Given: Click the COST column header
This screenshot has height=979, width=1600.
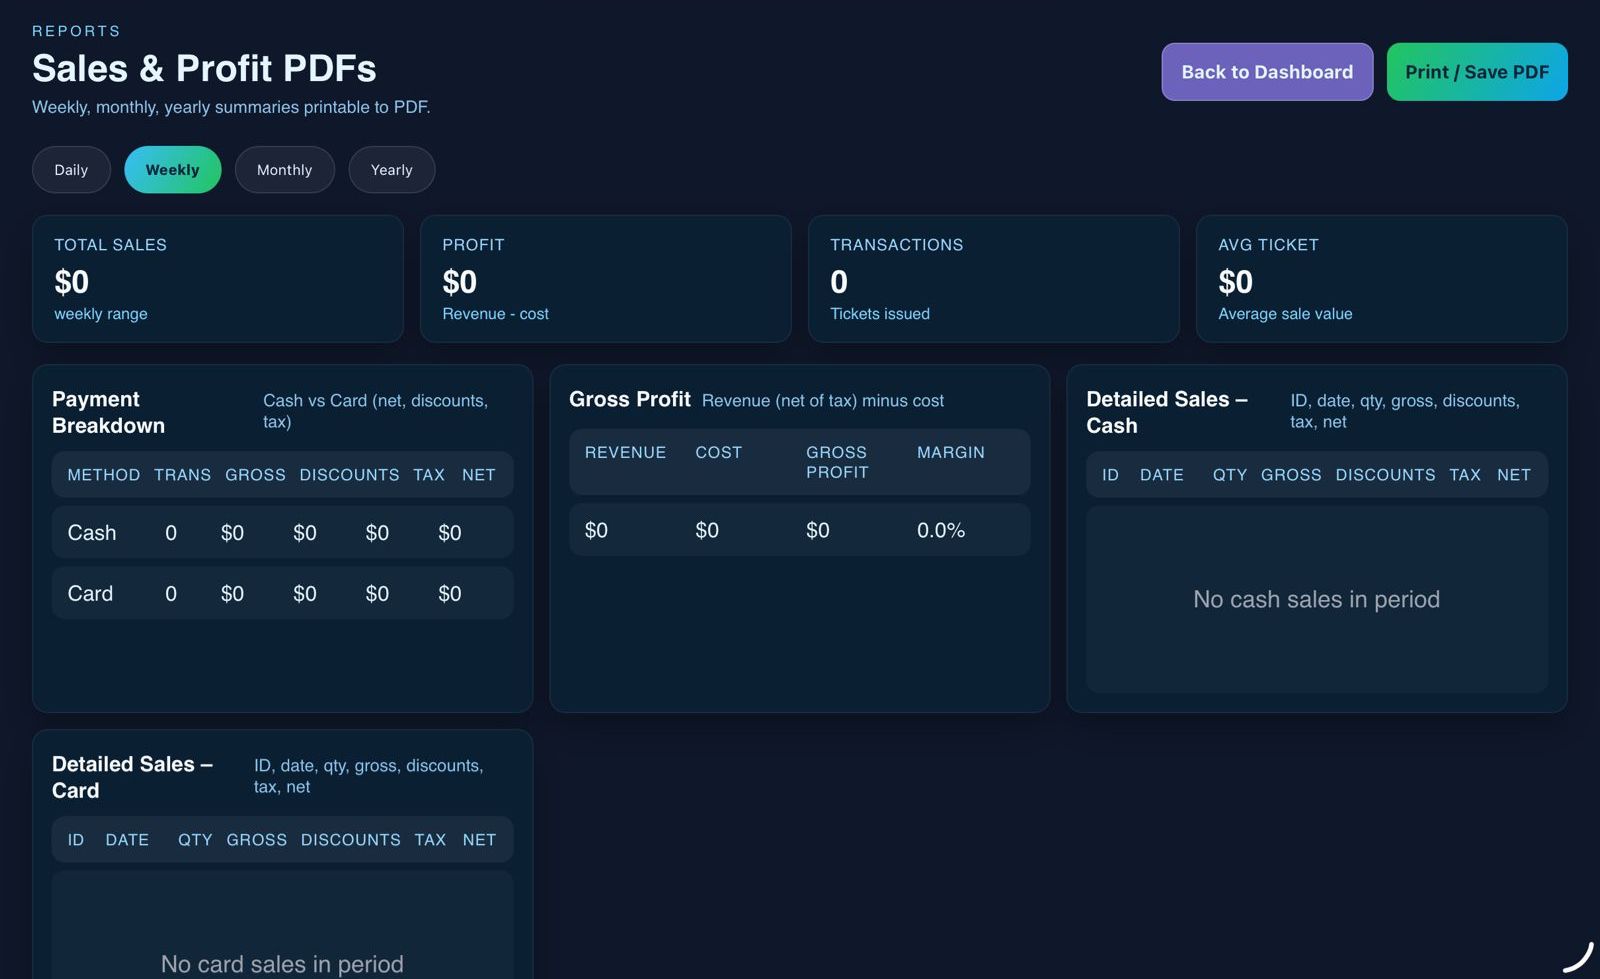Looking at the screenshot, I should [x=719, y=453].
